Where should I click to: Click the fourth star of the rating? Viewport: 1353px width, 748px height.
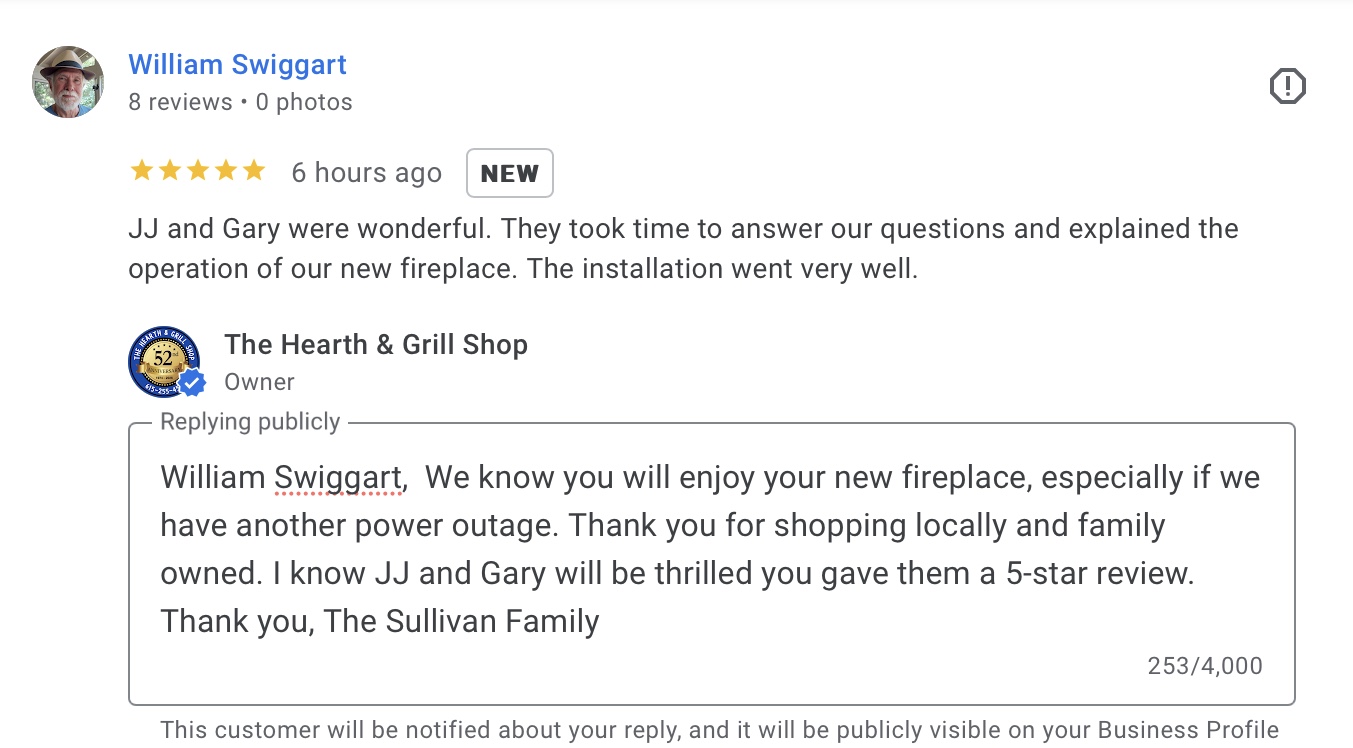click(x=226, y=171)
